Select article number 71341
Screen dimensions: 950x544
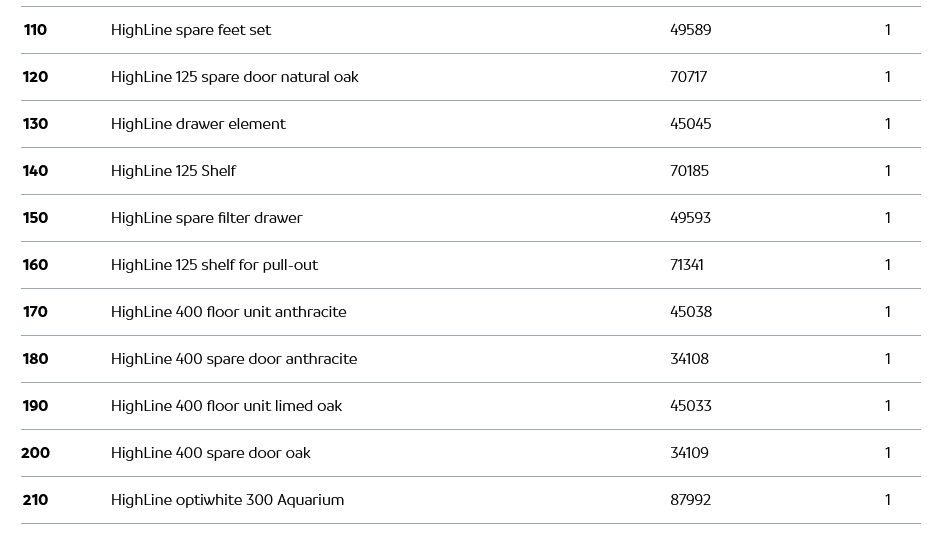(x=686, y=265)
